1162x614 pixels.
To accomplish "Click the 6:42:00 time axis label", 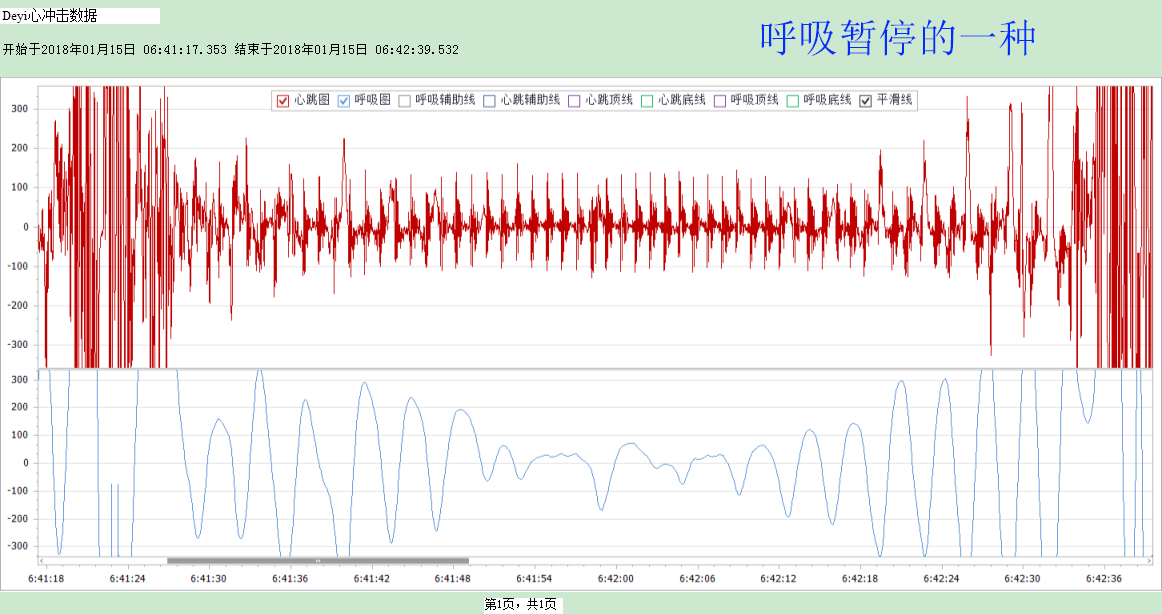I will tap(615, 579).
